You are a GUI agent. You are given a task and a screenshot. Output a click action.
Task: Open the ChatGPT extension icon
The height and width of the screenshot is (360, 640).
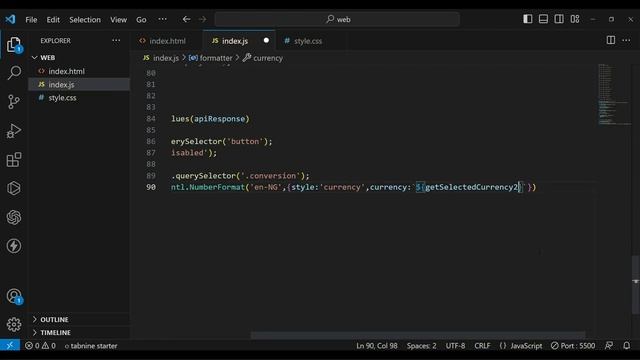[x=14, y=217]
